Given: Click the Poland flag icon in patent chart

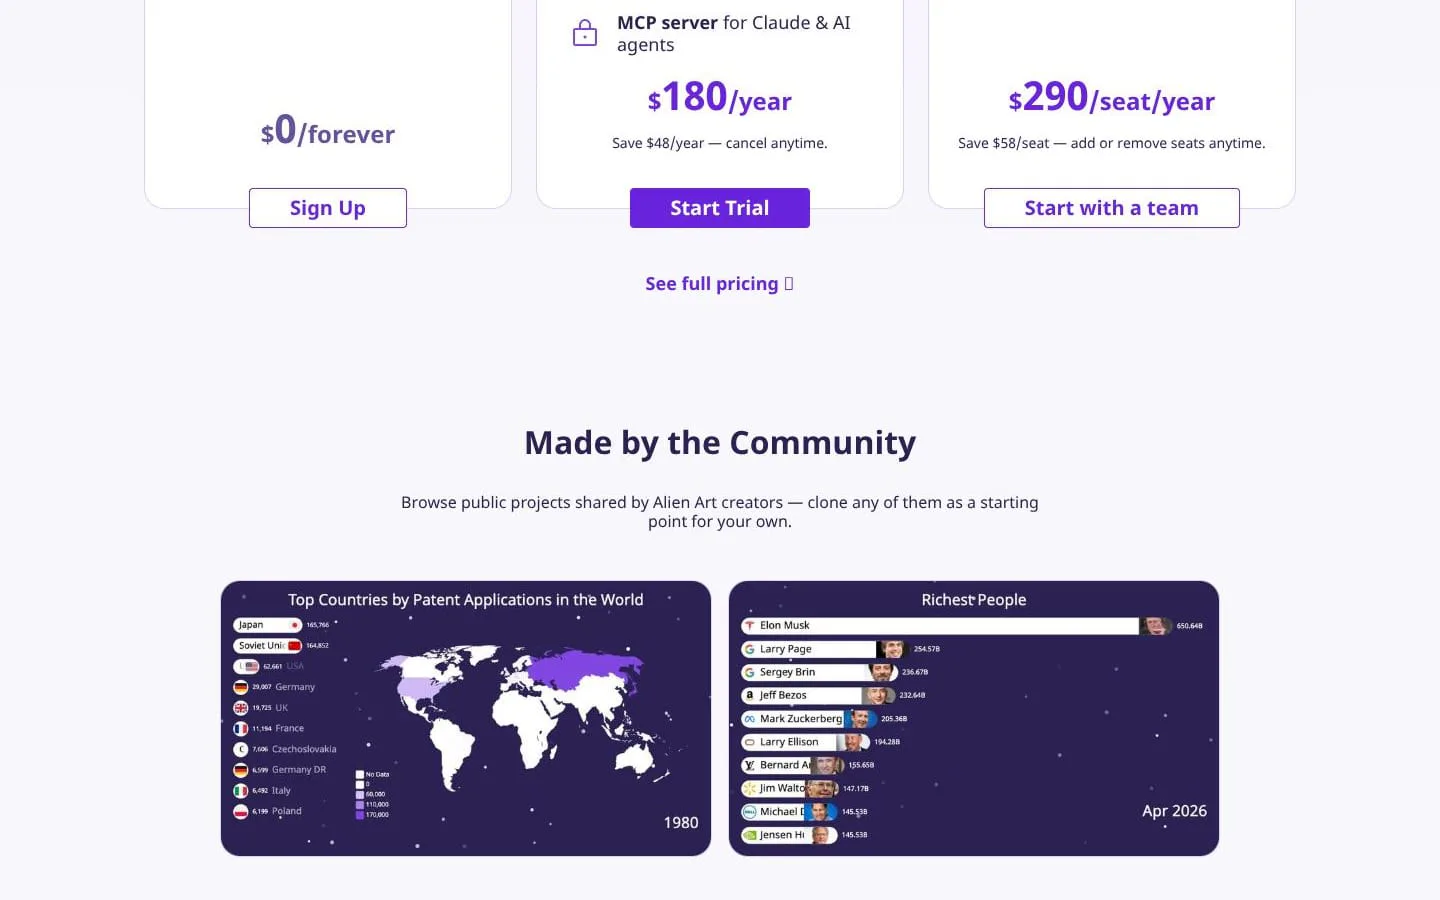Looking at the screenshot, I should click(x=241, y=812).
